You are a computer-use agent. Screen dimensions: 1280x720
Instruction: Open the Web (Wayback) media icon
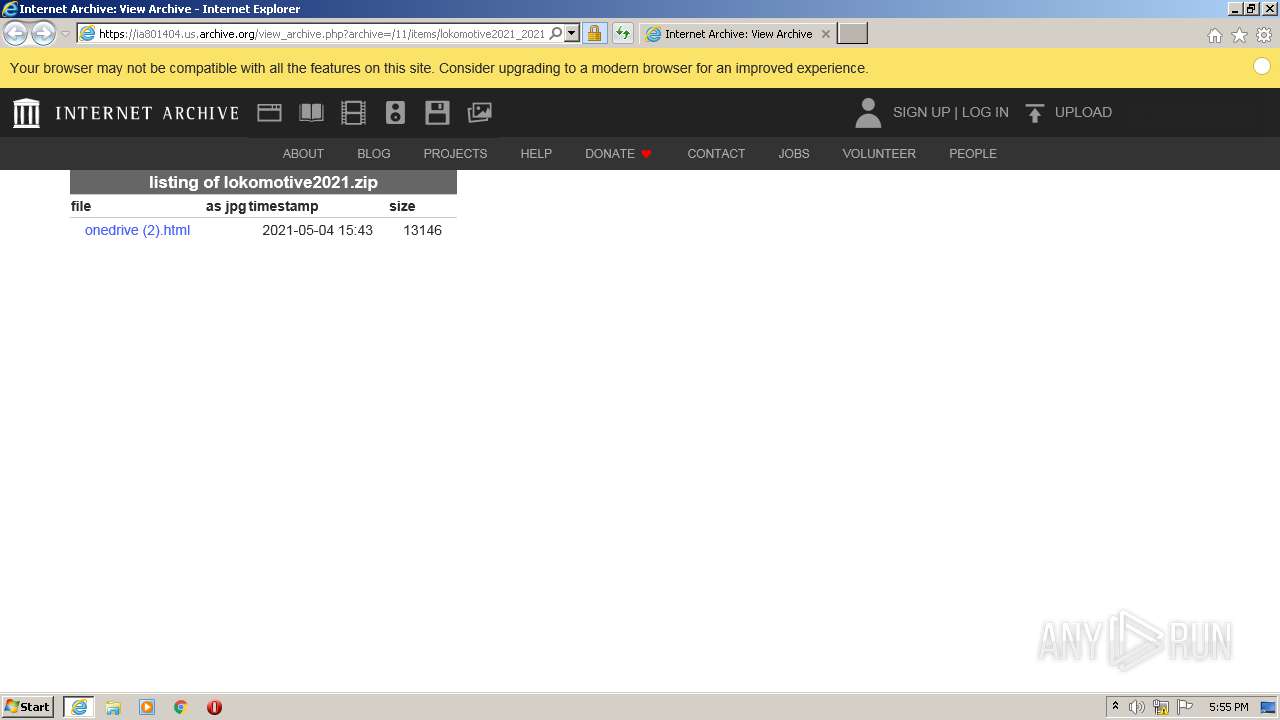[x=269, y=113]
